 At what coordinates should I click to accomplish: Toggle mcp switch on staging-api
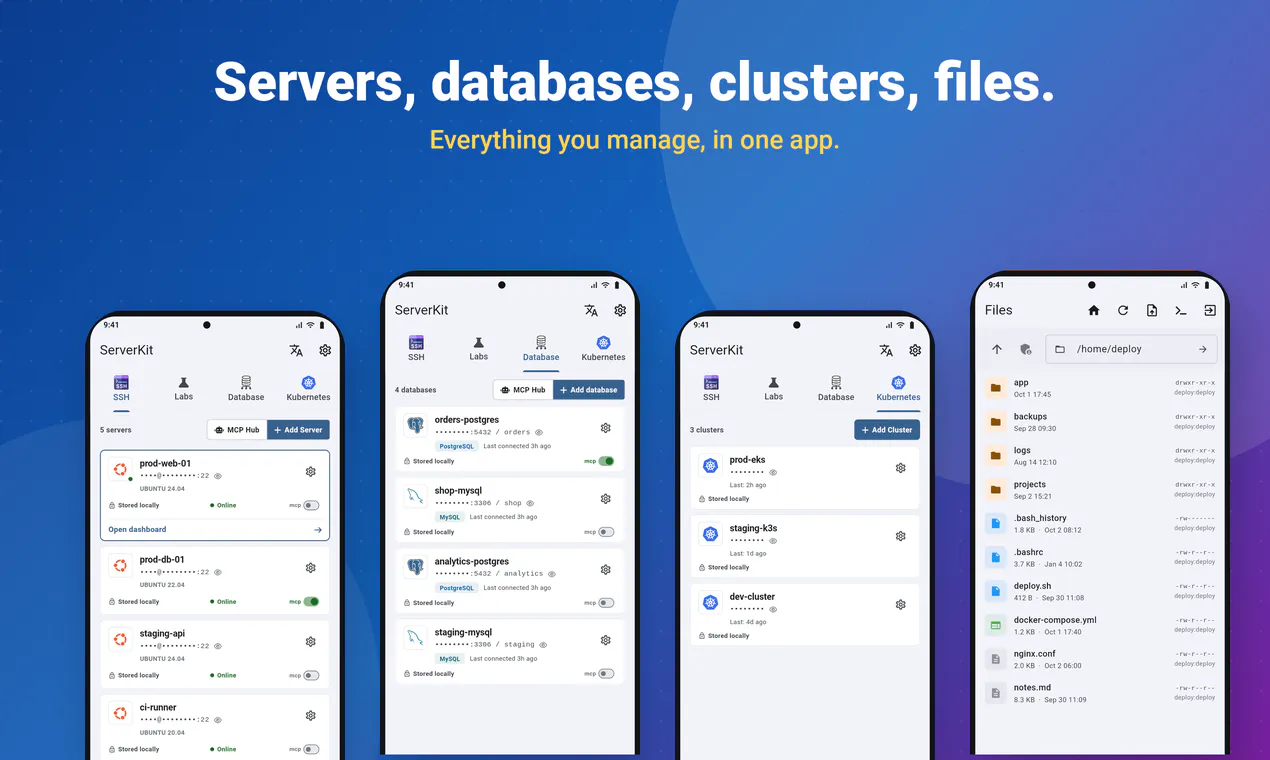pyautogui.click(x=312, y=675)
